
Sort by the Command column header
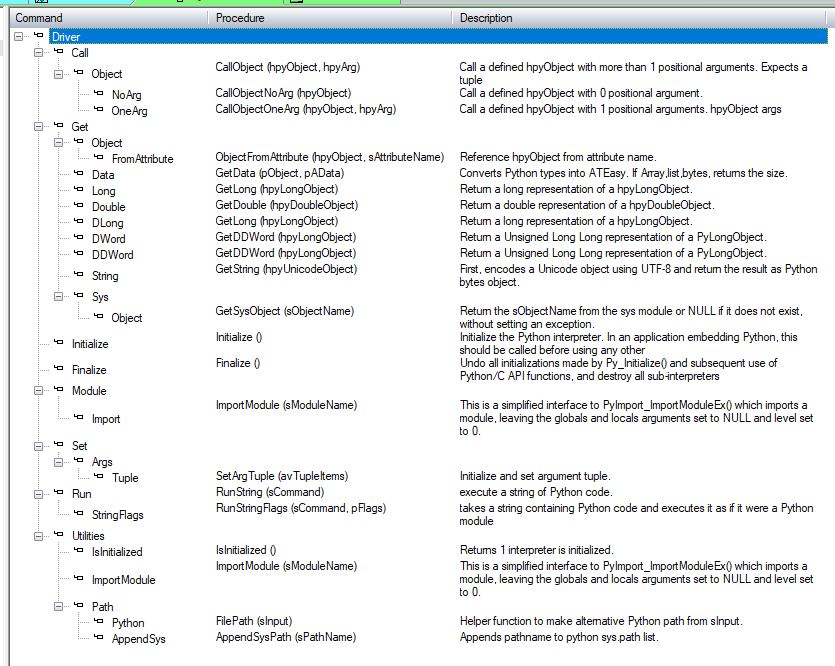(109, 18)
